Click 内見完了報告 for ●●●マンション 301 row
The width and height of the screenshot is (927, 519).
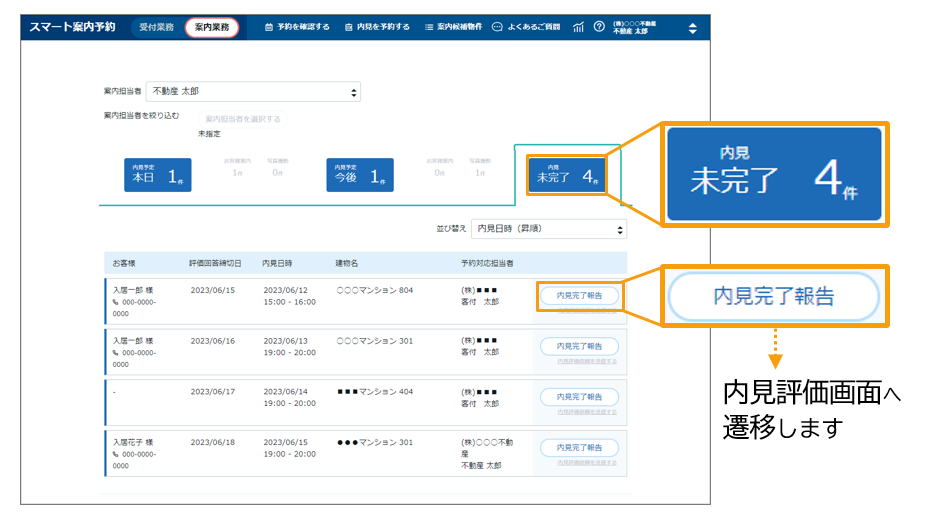coord(579,448)
